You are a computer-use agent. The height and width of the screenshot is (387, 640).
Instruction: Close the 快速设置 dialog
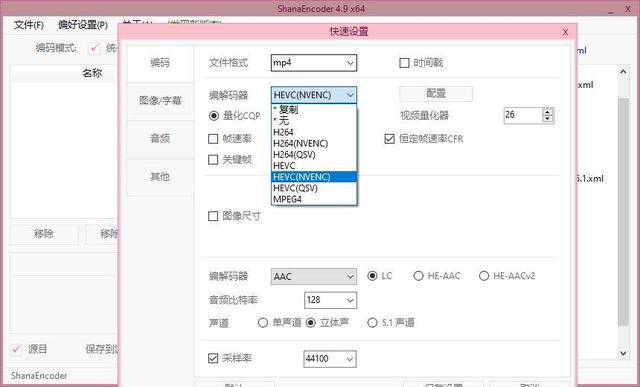coord(565,32)
